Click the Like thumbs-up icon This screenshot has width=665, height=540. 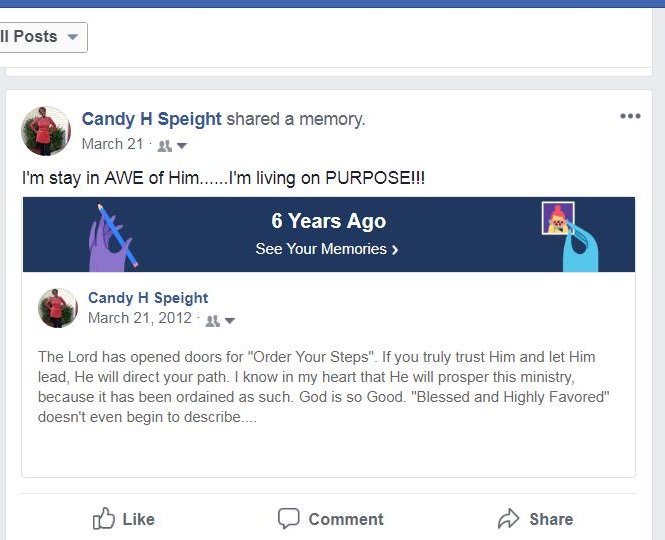click(104, 518)
